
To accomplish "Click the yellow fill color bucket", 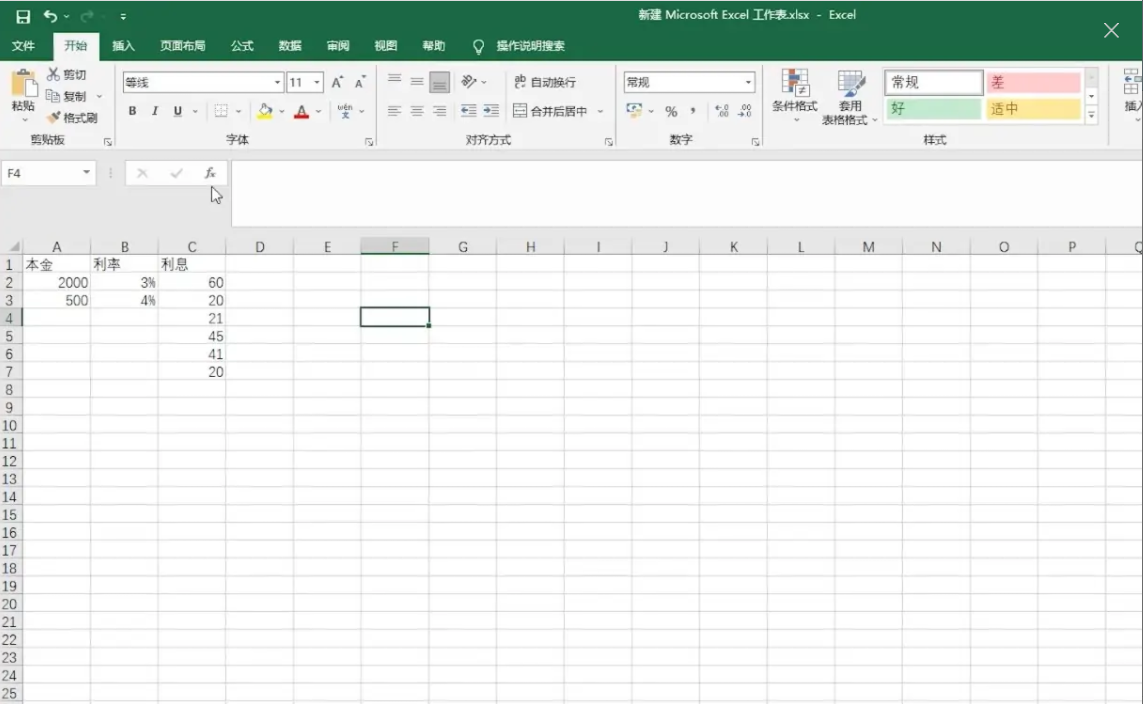I will [x=264, y=111].
